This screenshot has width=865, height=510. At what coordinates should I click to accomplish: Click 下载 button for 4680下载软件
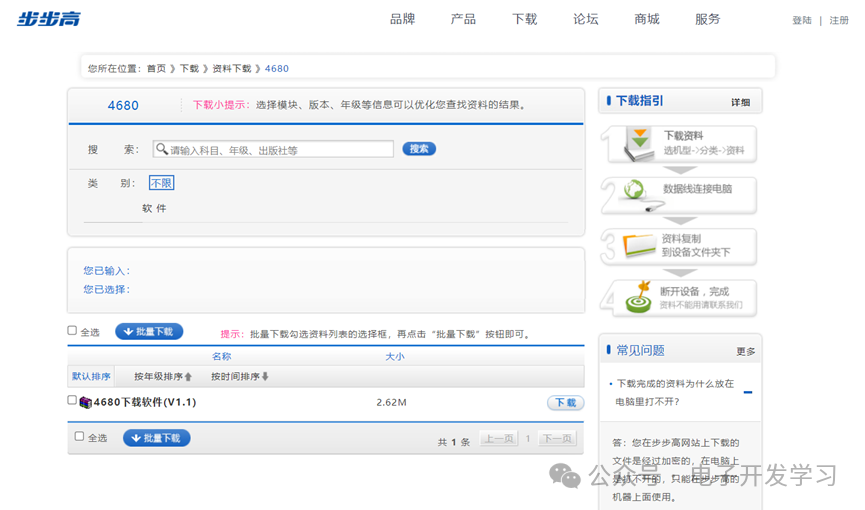[565, 403]
